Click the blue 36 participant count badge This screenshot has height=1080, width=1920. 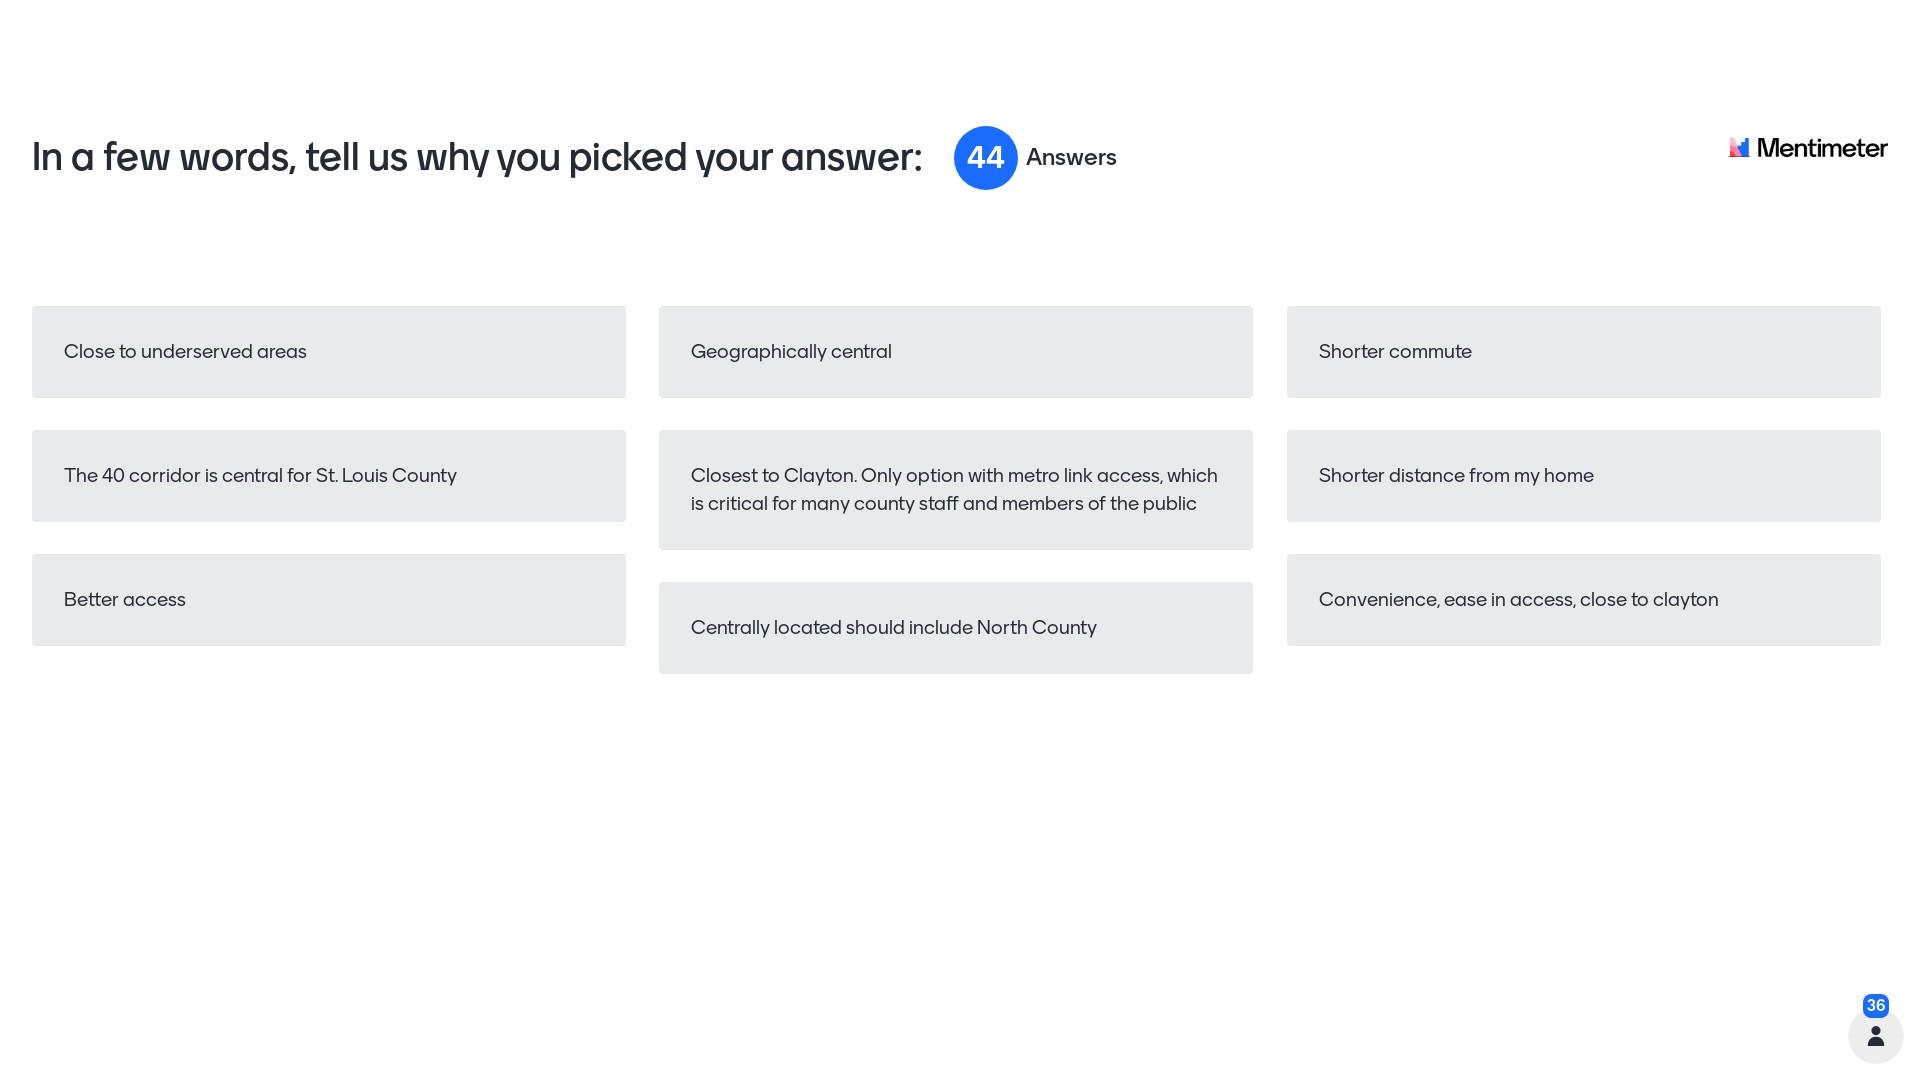coord(1875,1005)
